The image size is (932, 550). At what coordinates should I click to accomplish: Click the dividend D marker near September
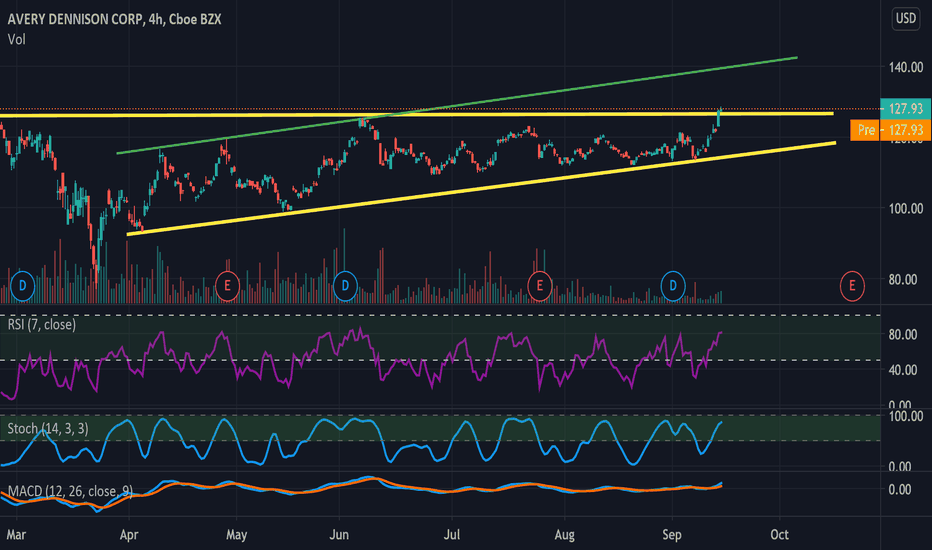point(673,286)
